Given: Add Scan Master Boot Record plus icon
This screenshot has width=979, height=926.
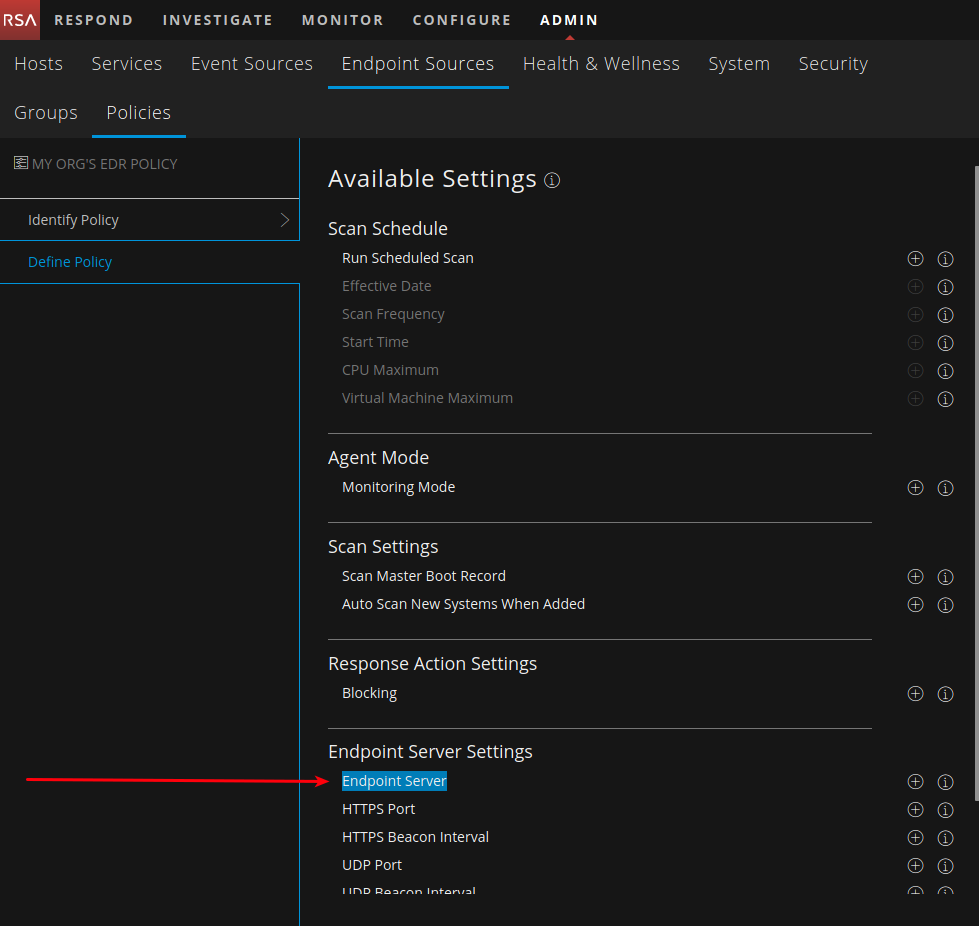Looking at the screenshot, I should point(915,577).
